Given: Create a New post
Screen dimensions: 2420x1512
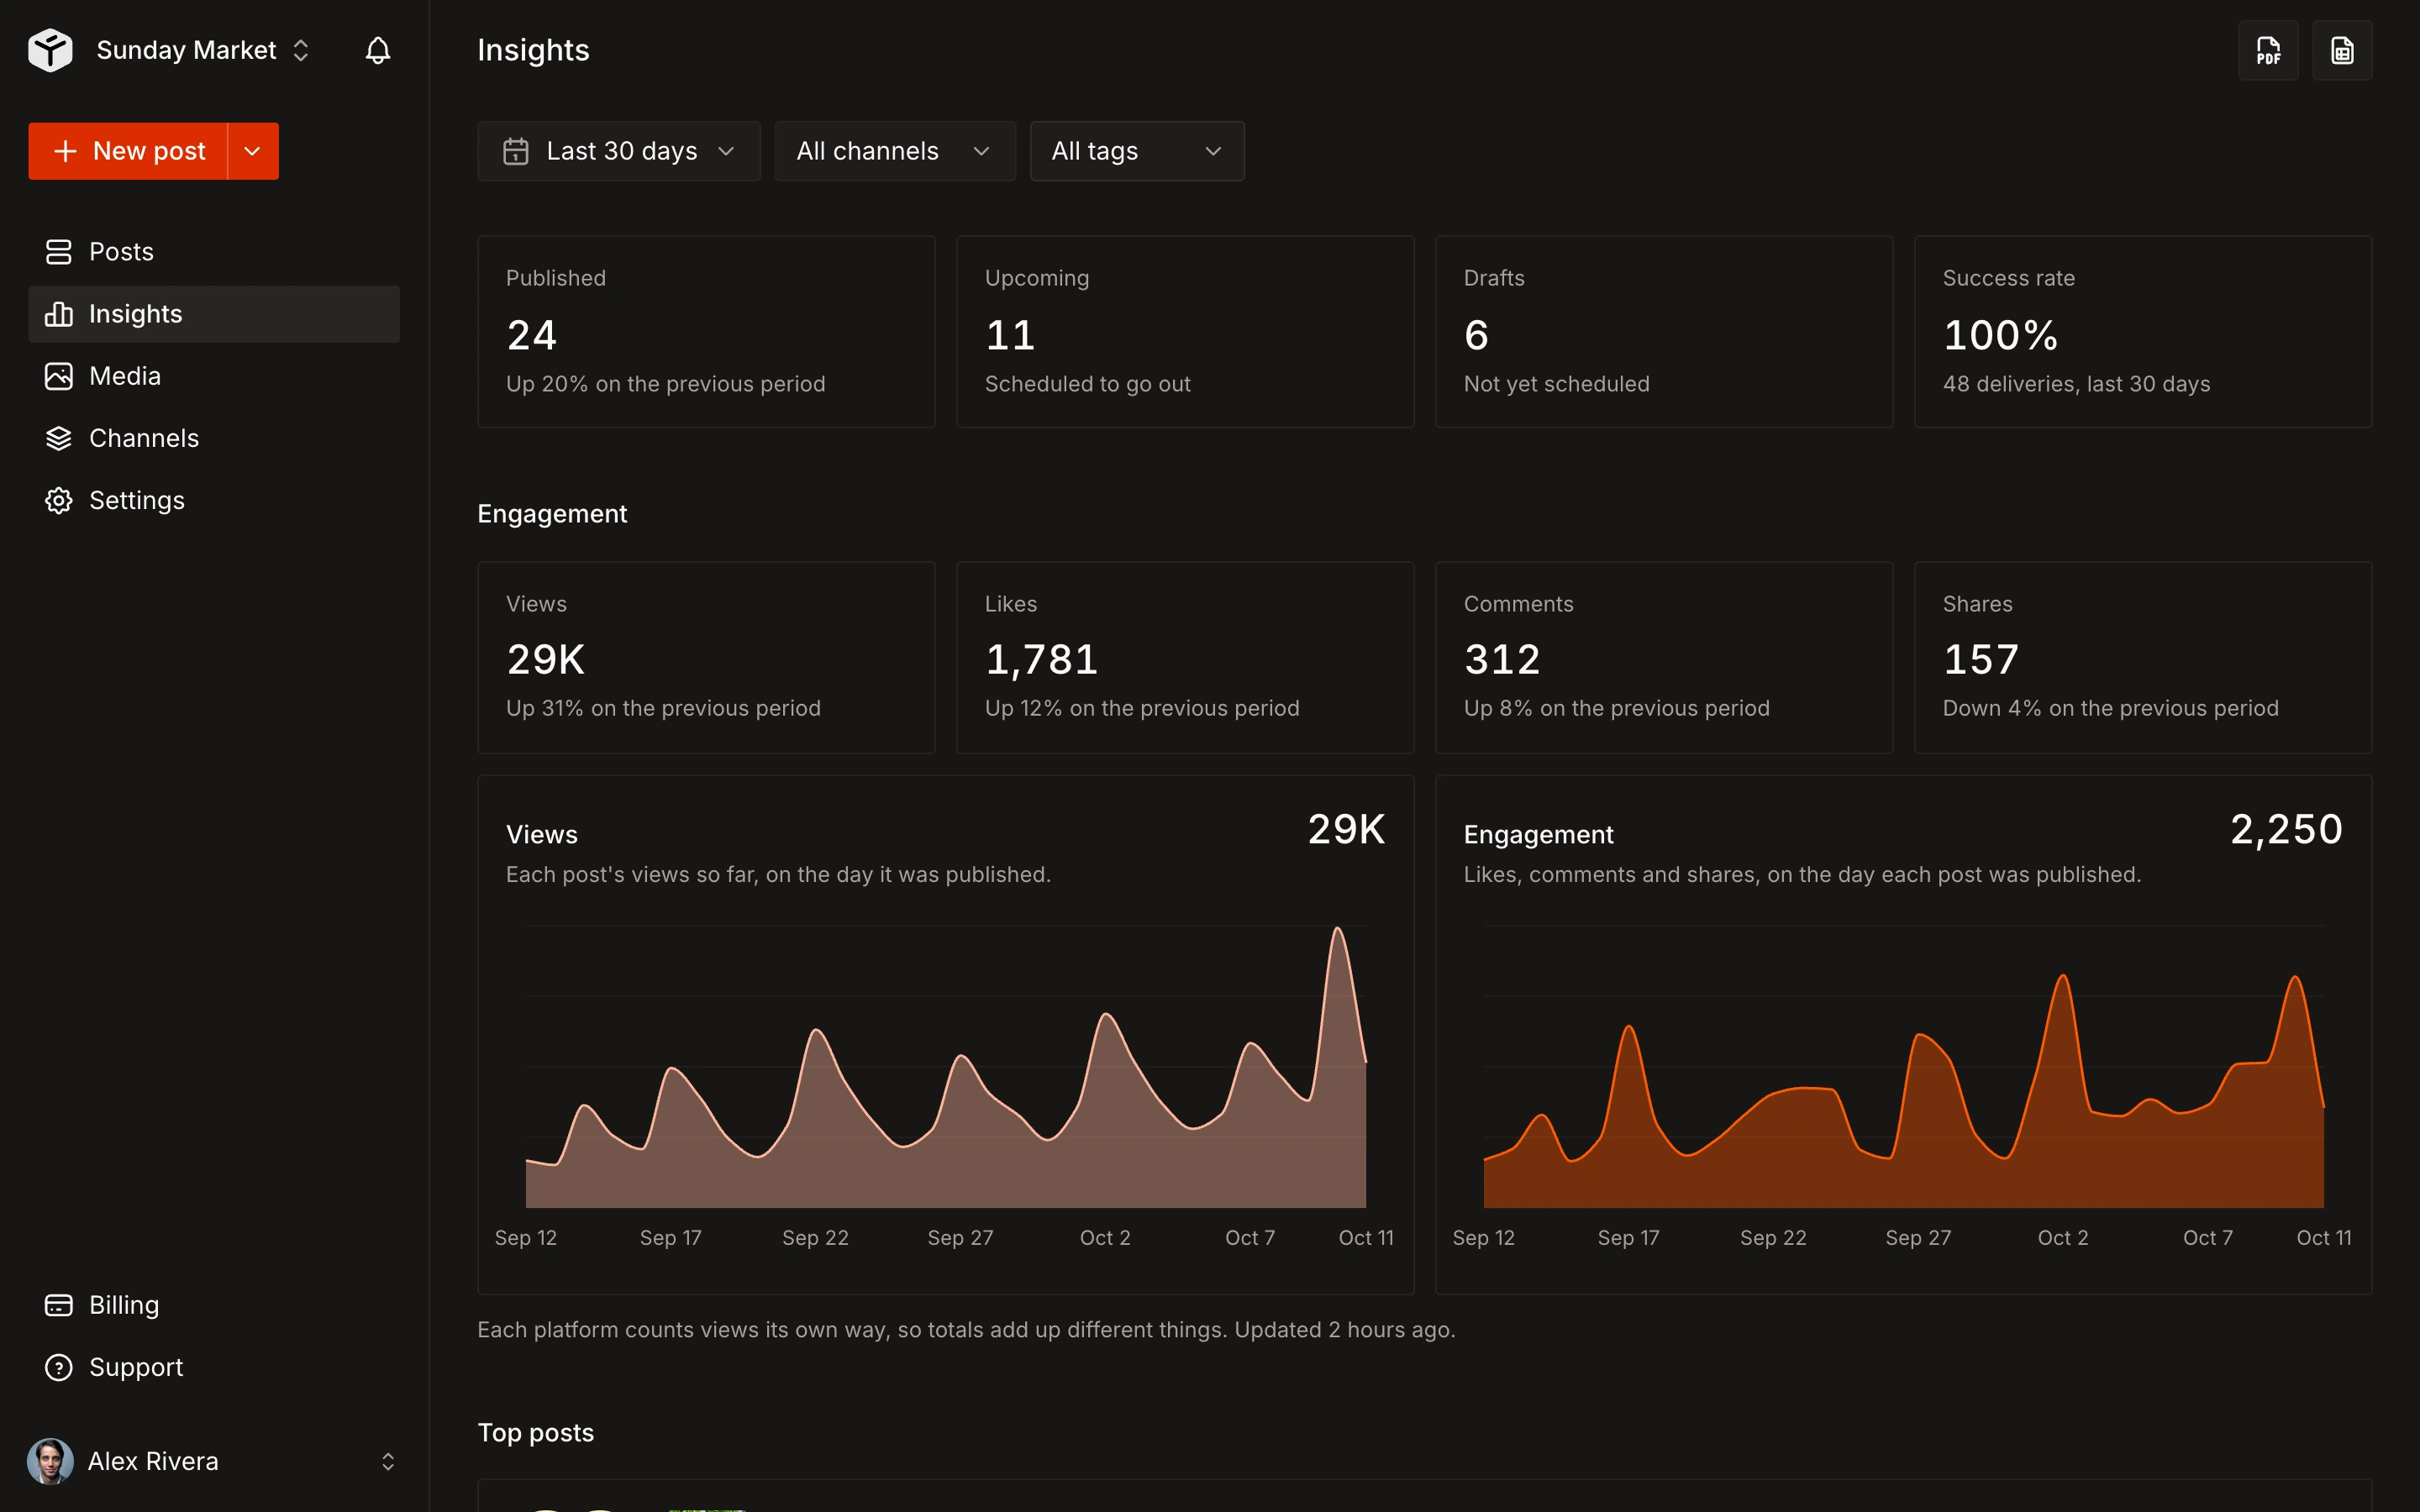Looking at the screenshot, I should tap(128, 151).
